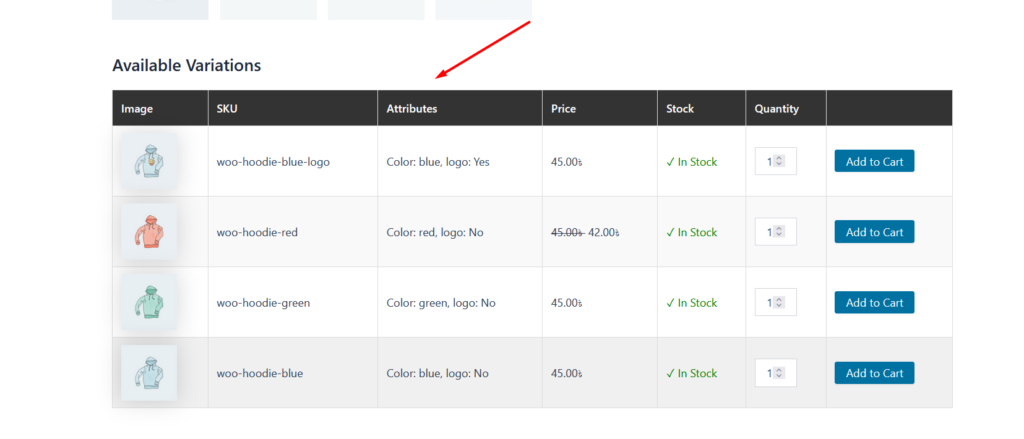Add woo-hoodie-blue-logo to cart
Image resolution: width=1024 pixels, height=439 pixels.
tap(874, 162)
